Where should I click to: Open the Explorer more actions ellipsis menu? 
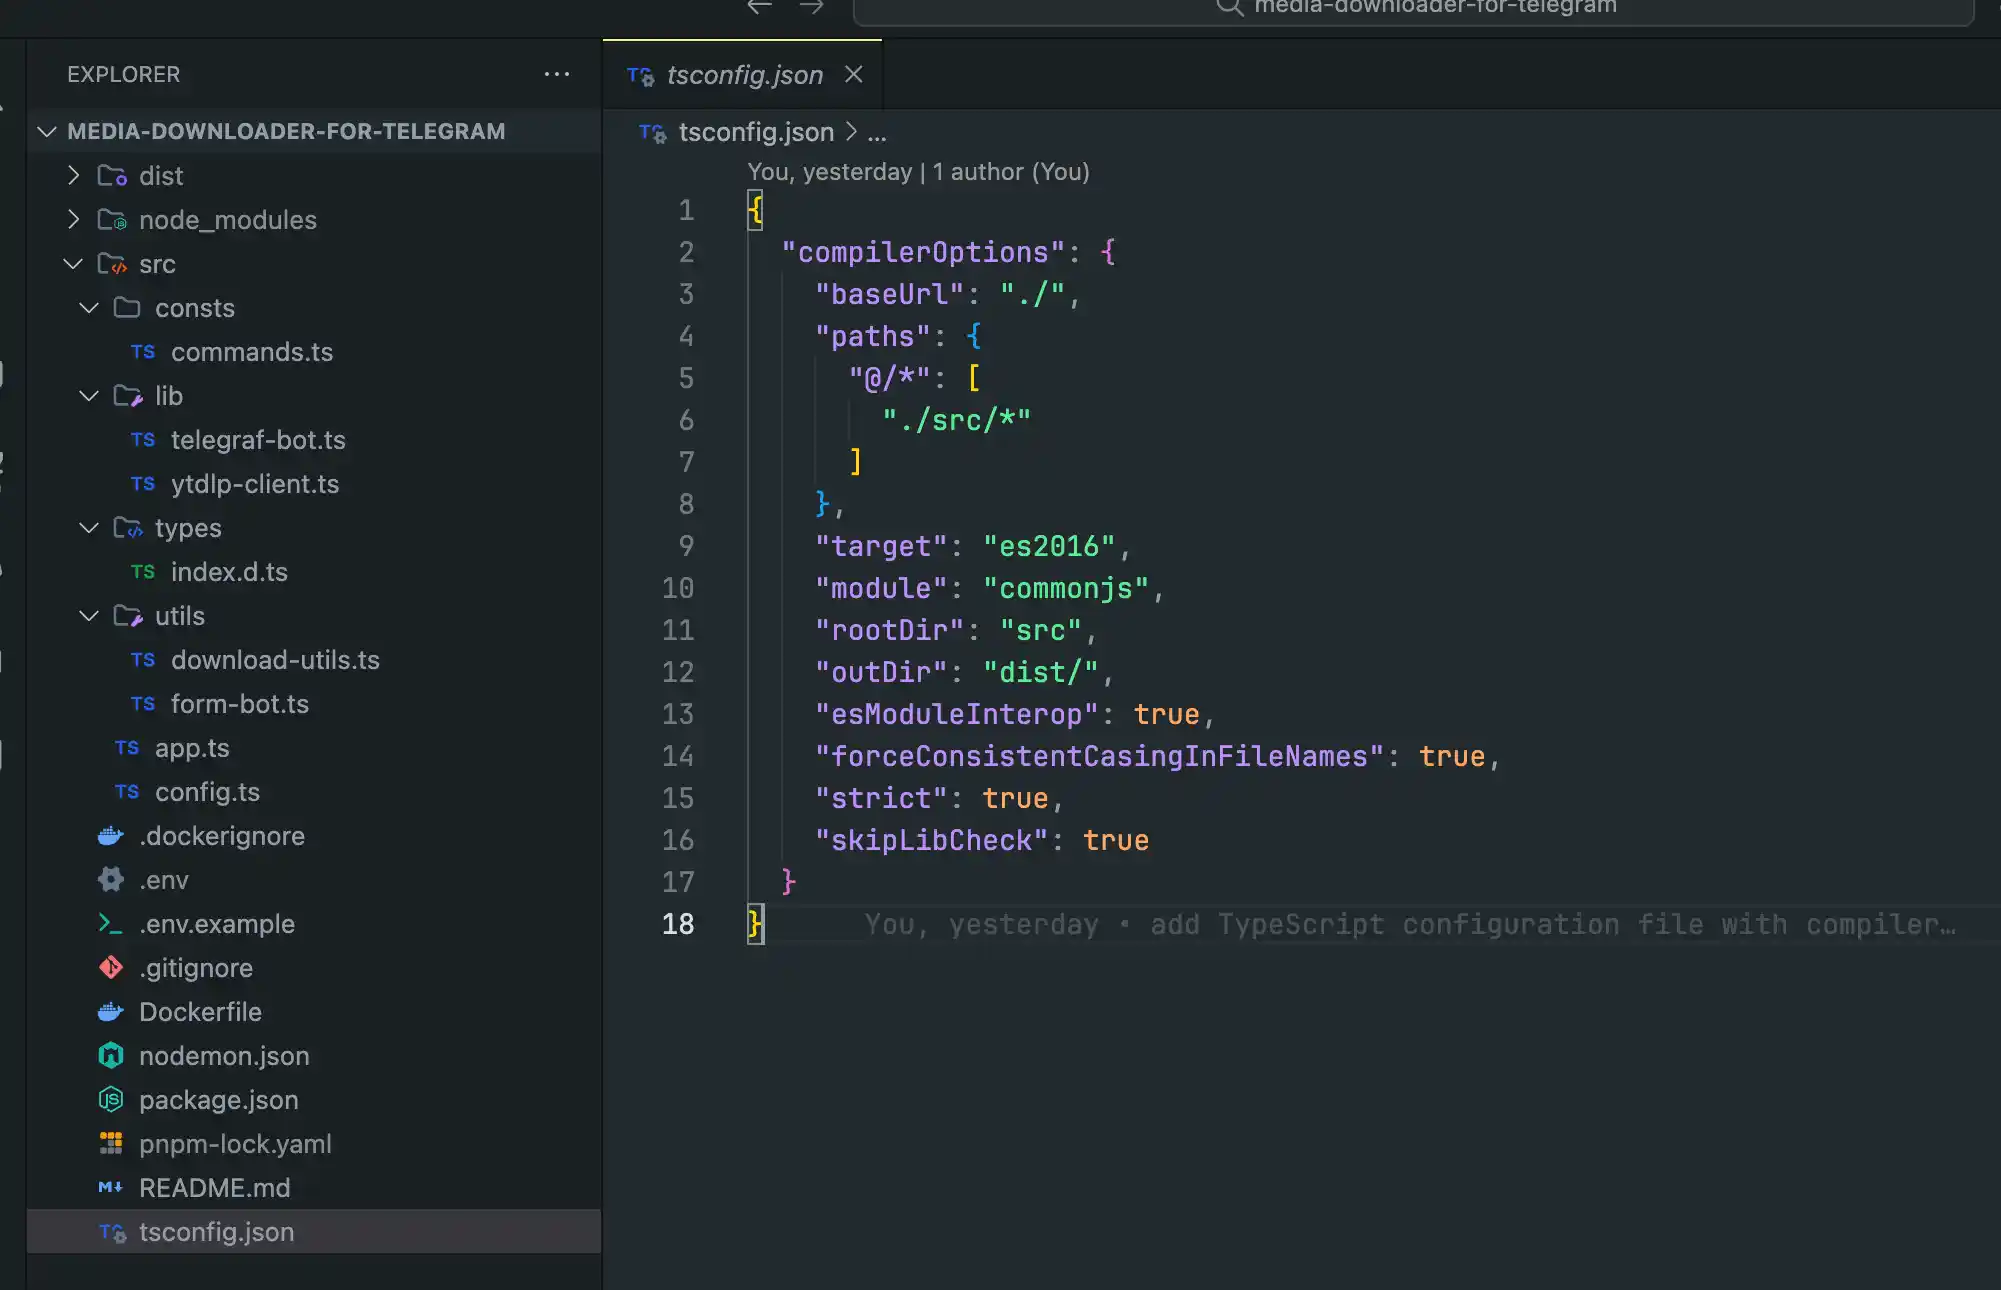point(557,74)
